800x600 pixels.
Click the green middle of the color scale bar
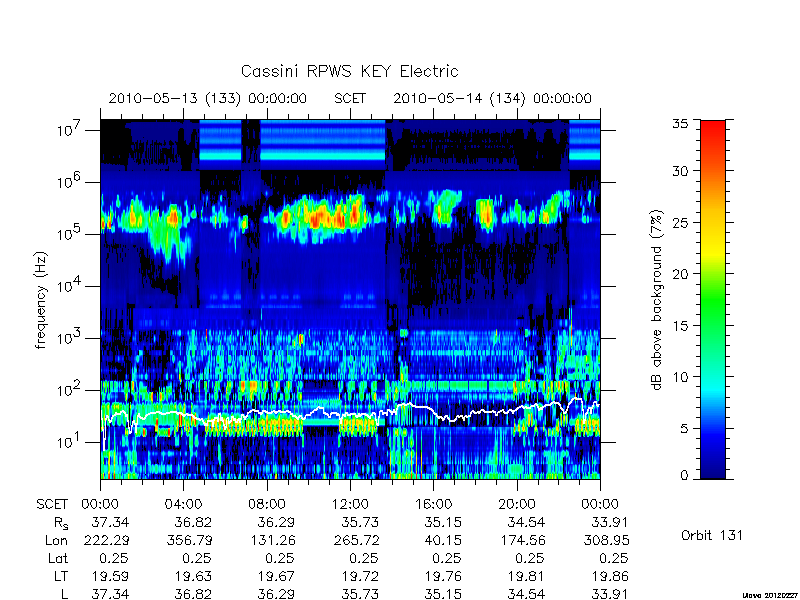pyautogui.click(x=713, y=301)
